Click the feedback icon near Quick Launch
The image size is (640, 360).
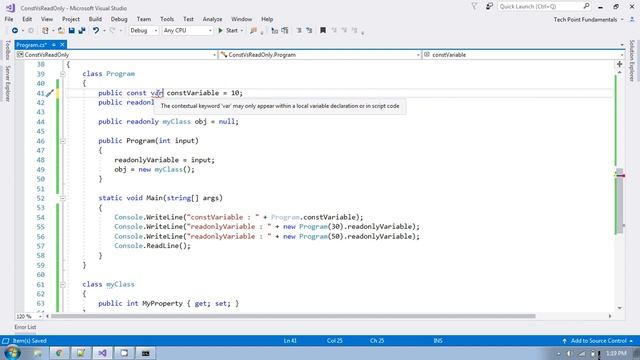[x=489, y=7]
